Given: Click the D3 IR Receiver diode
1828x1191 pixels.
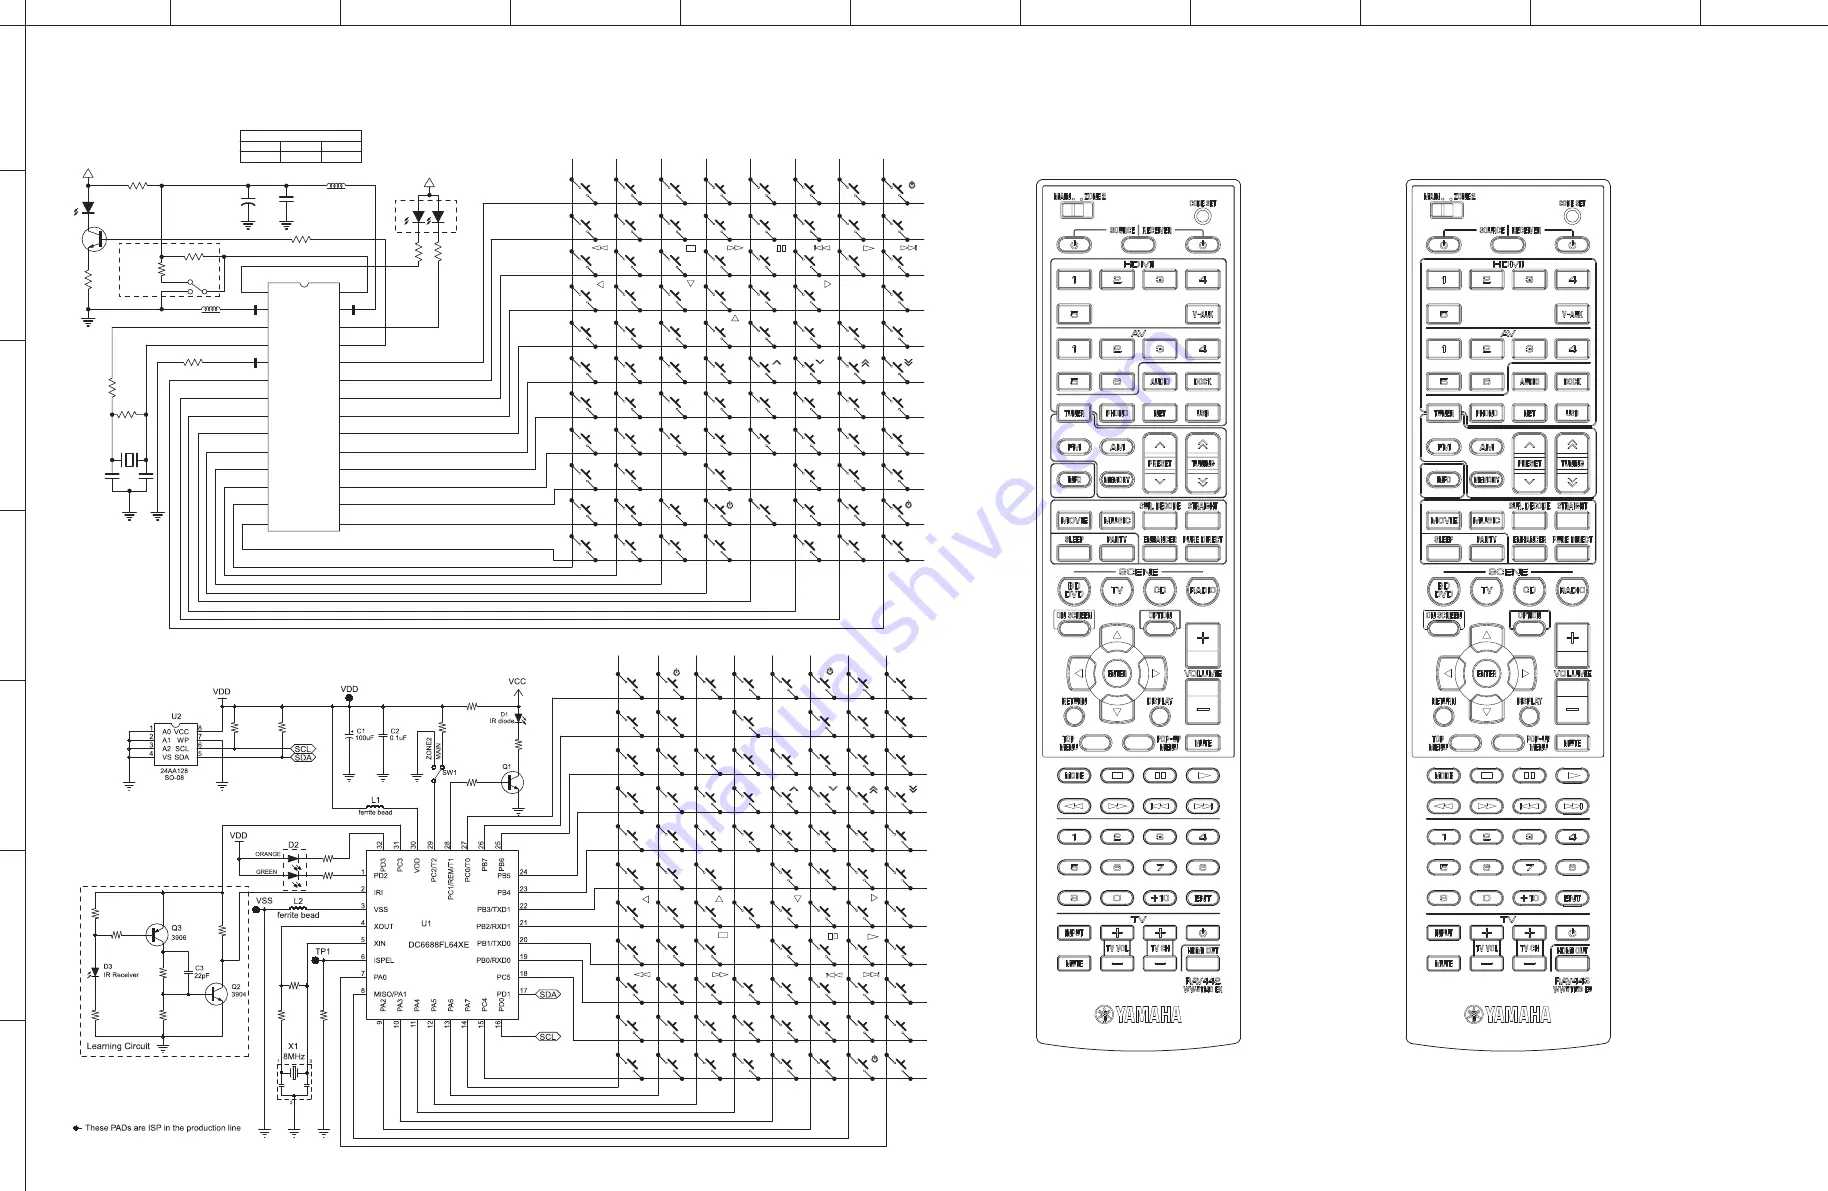Looking at the screenshot, I should pos(95,970).
